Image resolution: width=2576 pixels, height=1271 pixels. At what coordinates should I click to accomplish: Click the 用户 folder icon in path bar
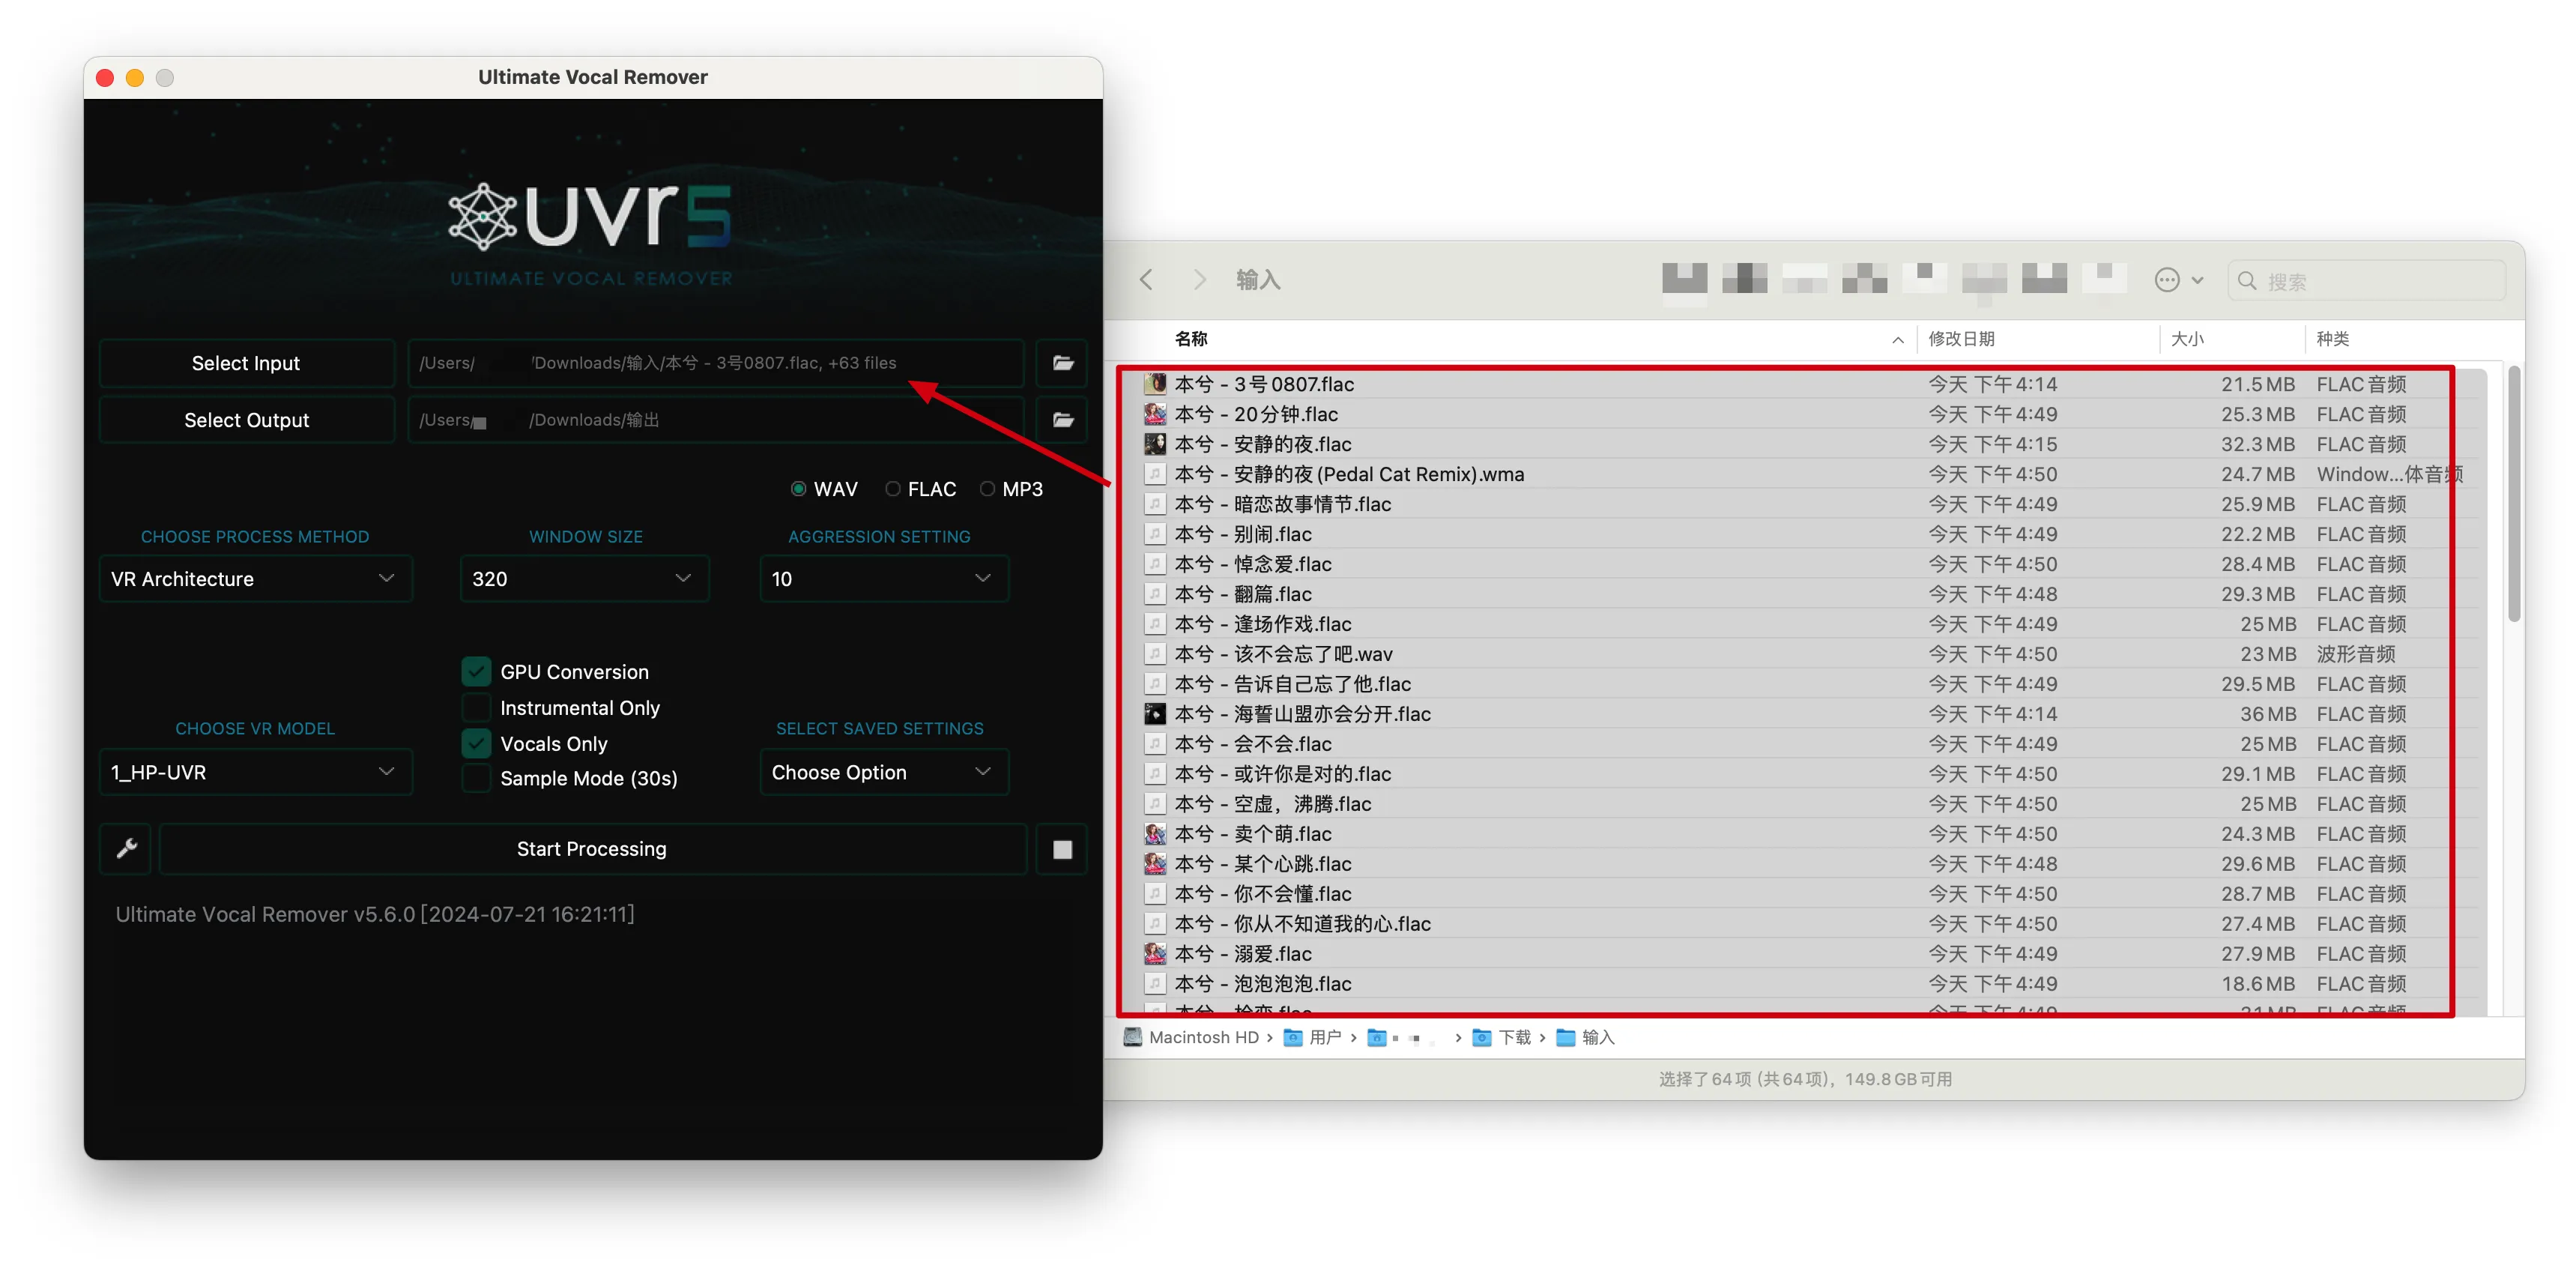1293,1037
